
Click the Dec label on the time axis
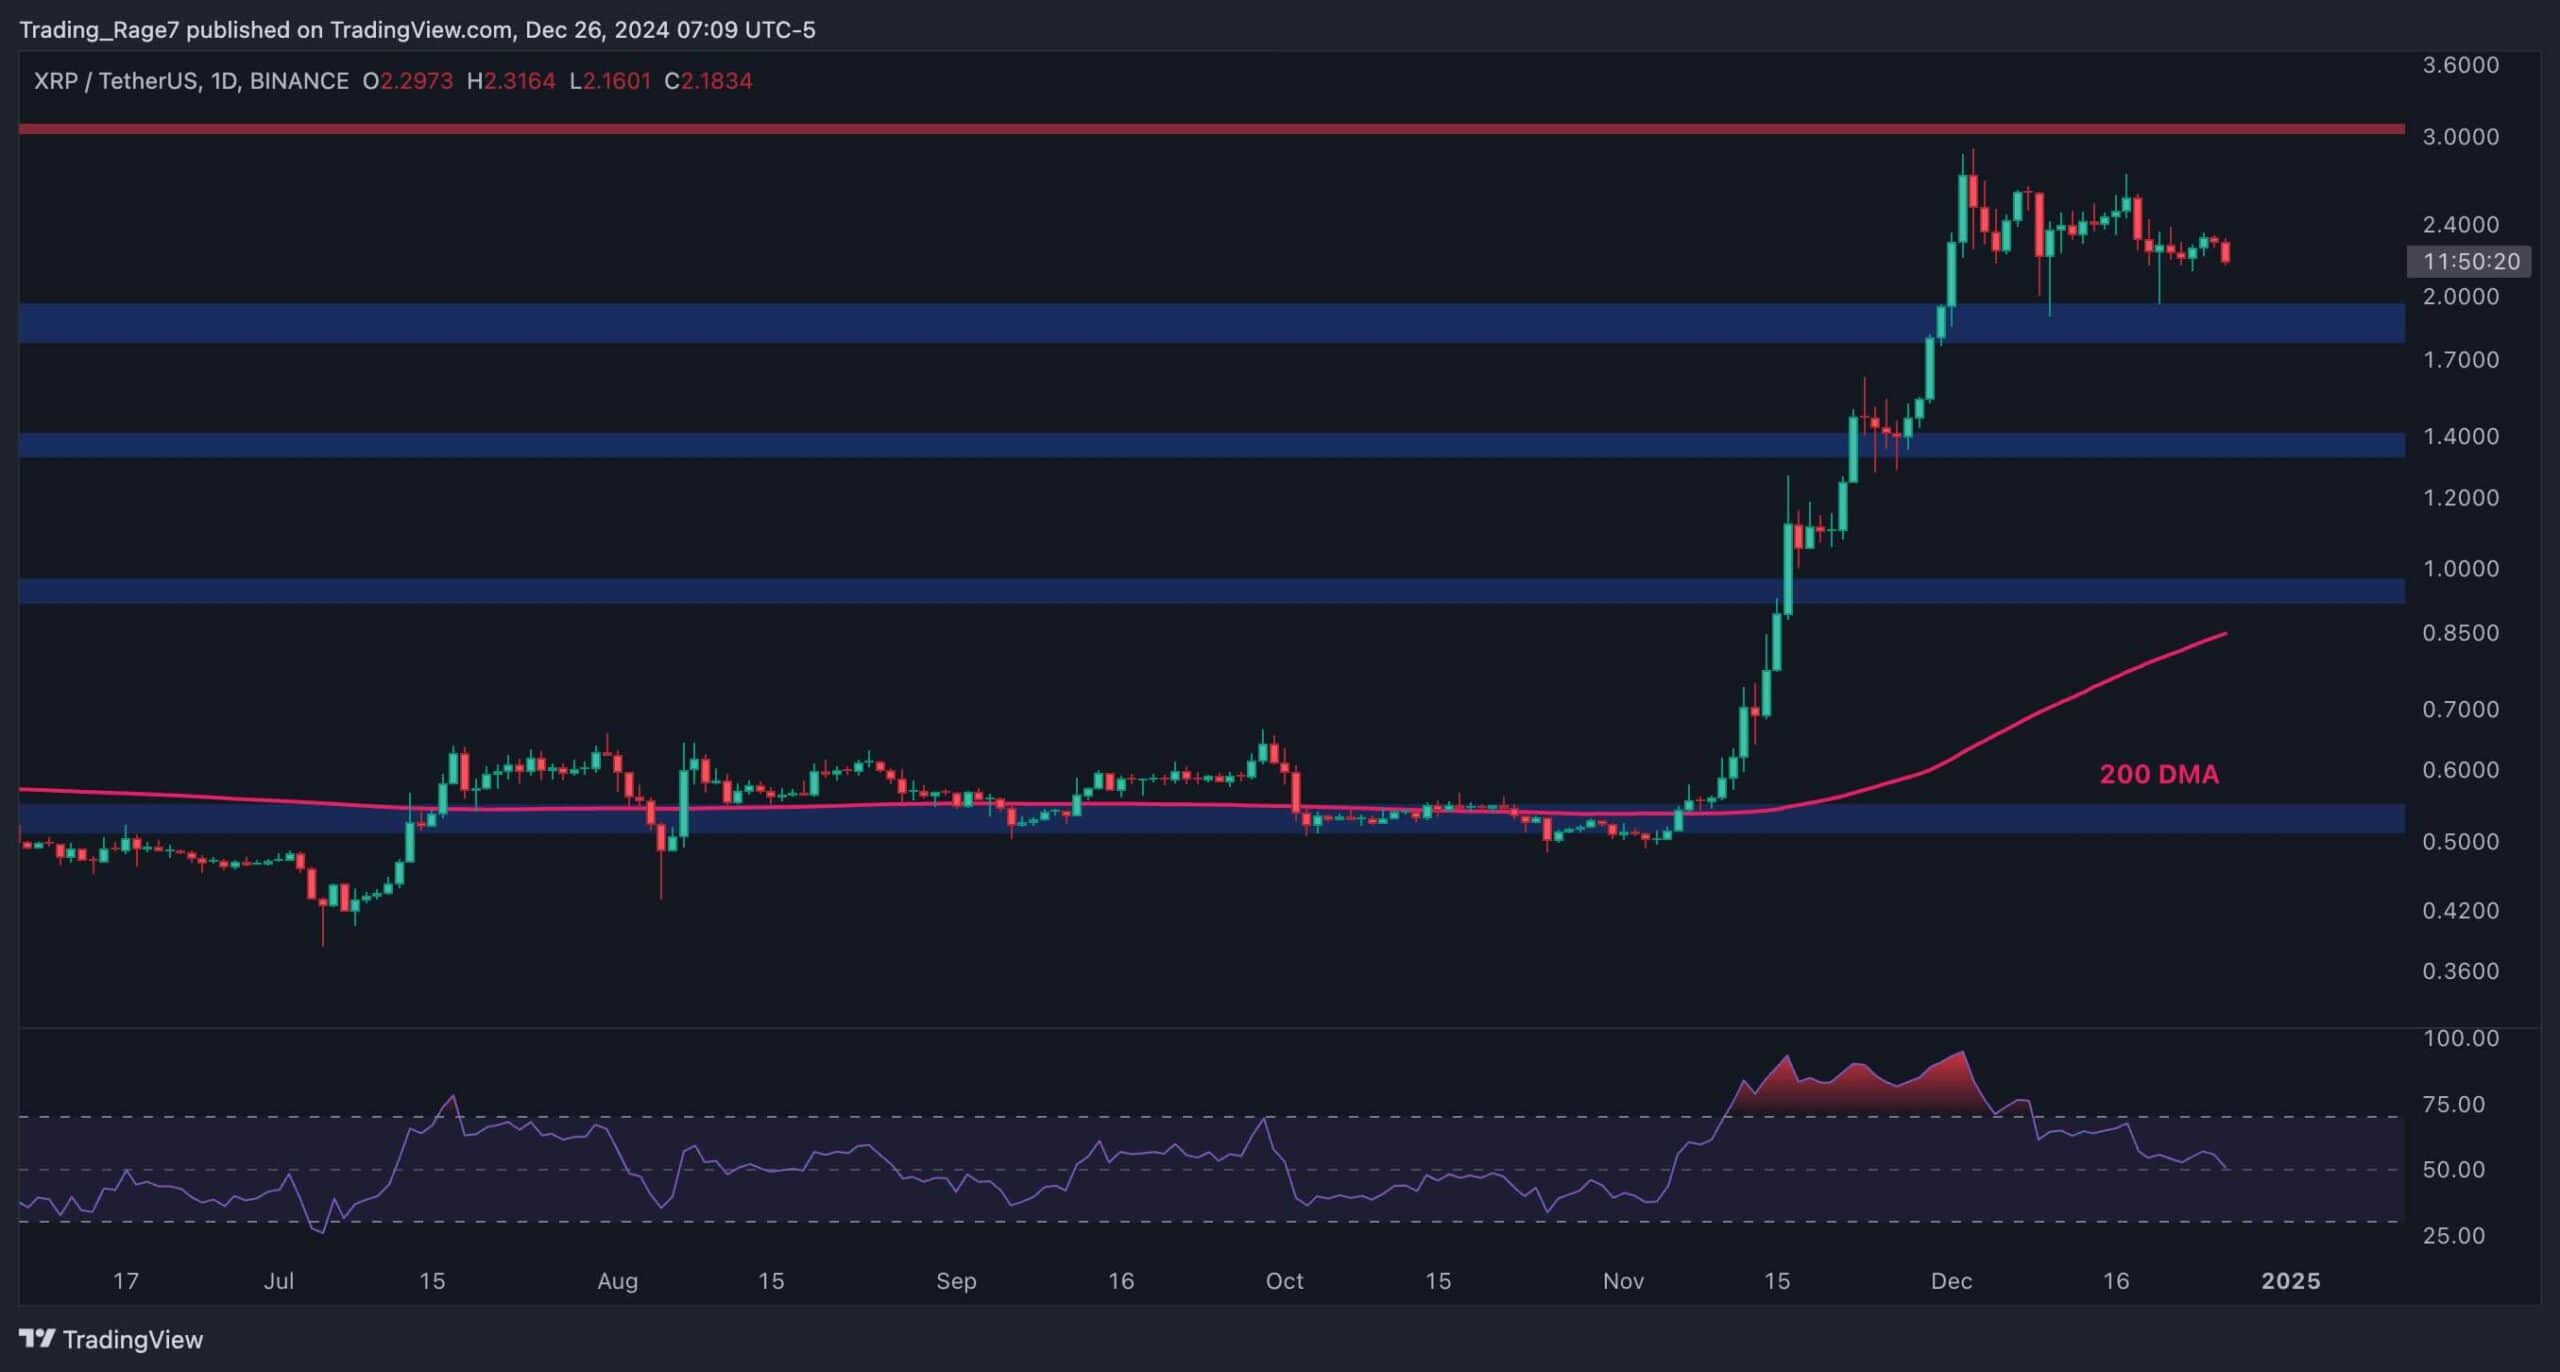pyautogui.click(x=1954, y=1281)
